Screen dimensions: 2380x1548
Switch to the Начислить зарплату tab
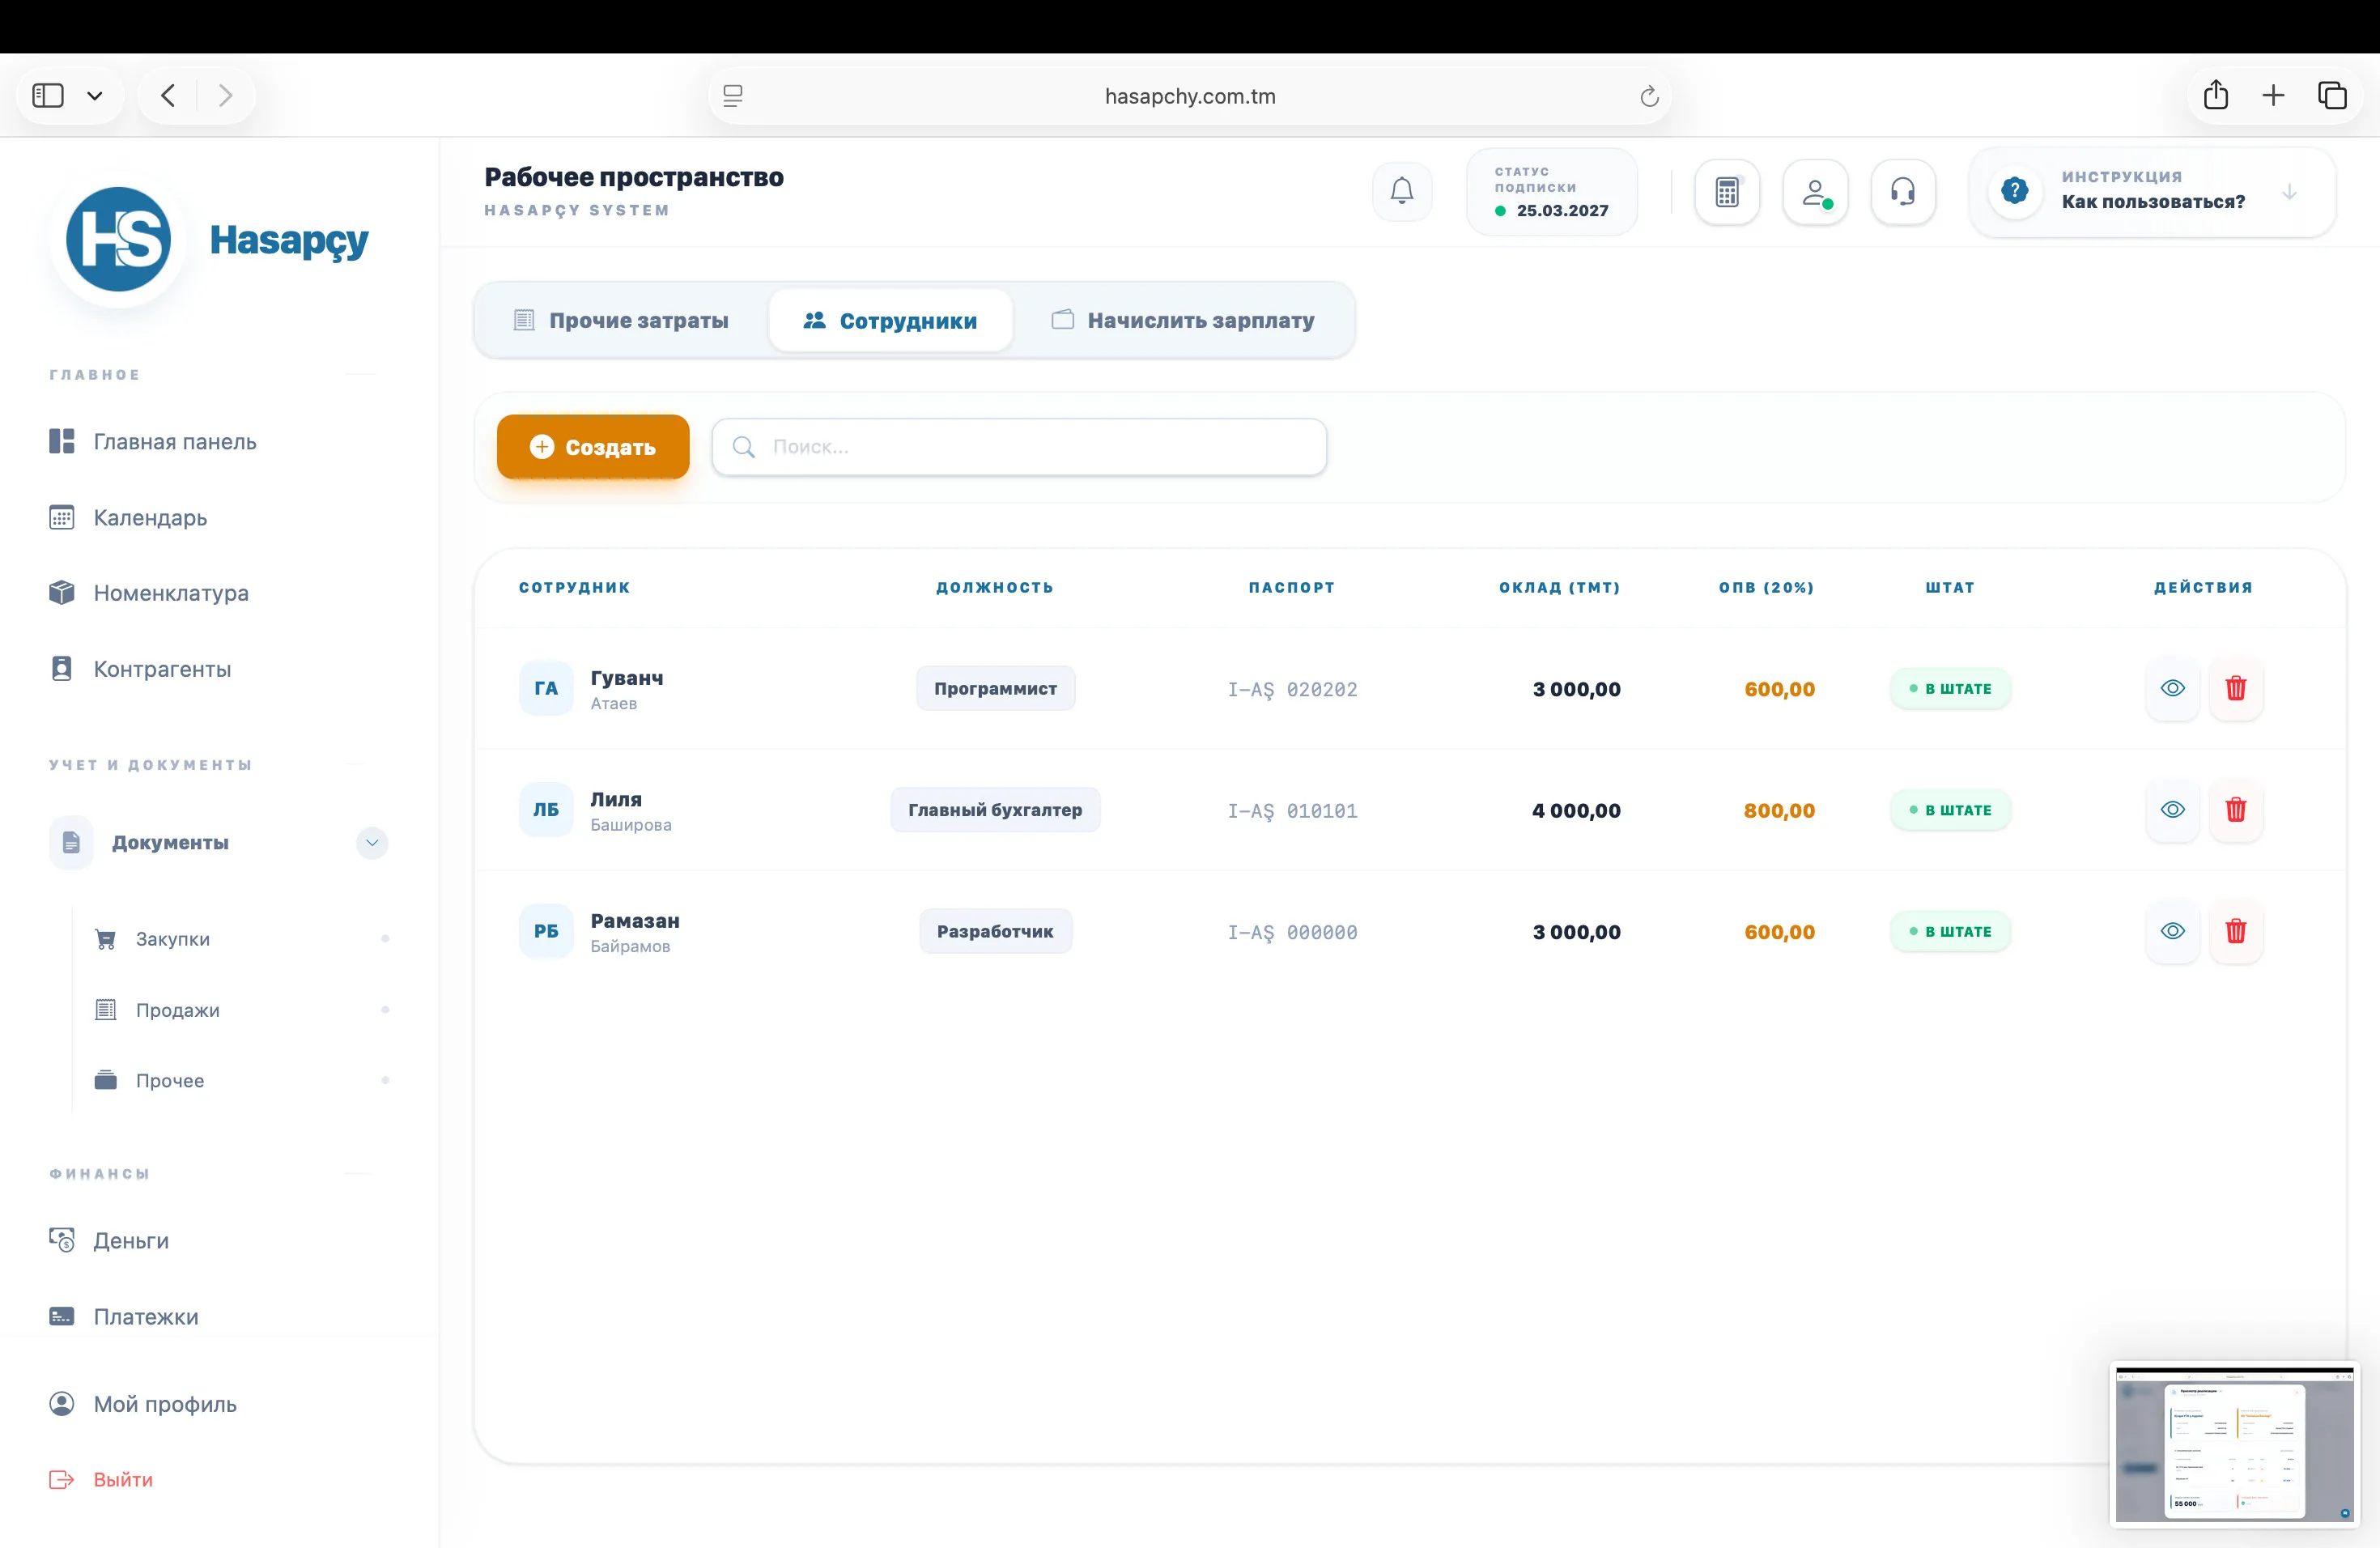pyautogui.click(x=1183, y=320)
